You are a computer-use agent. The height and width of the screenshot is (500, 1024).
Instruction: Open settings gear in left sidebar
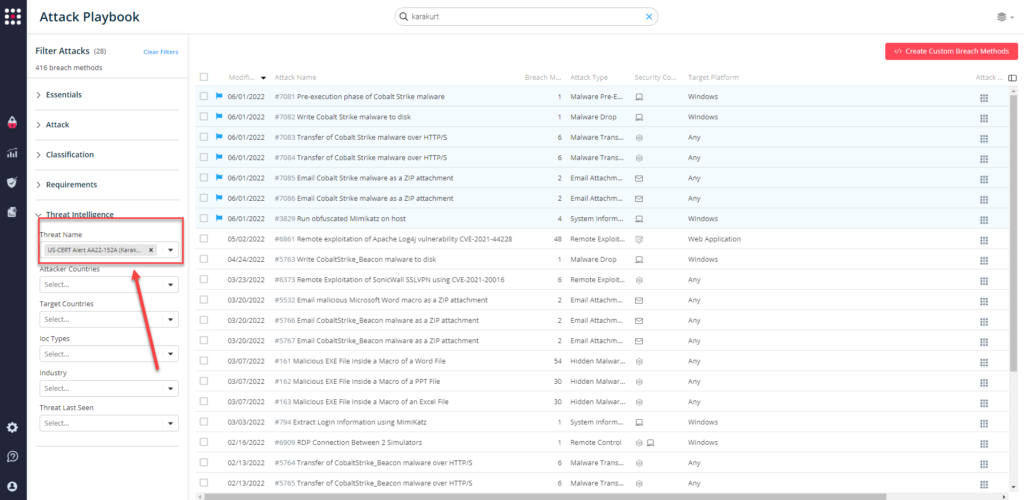coord(13,427)
